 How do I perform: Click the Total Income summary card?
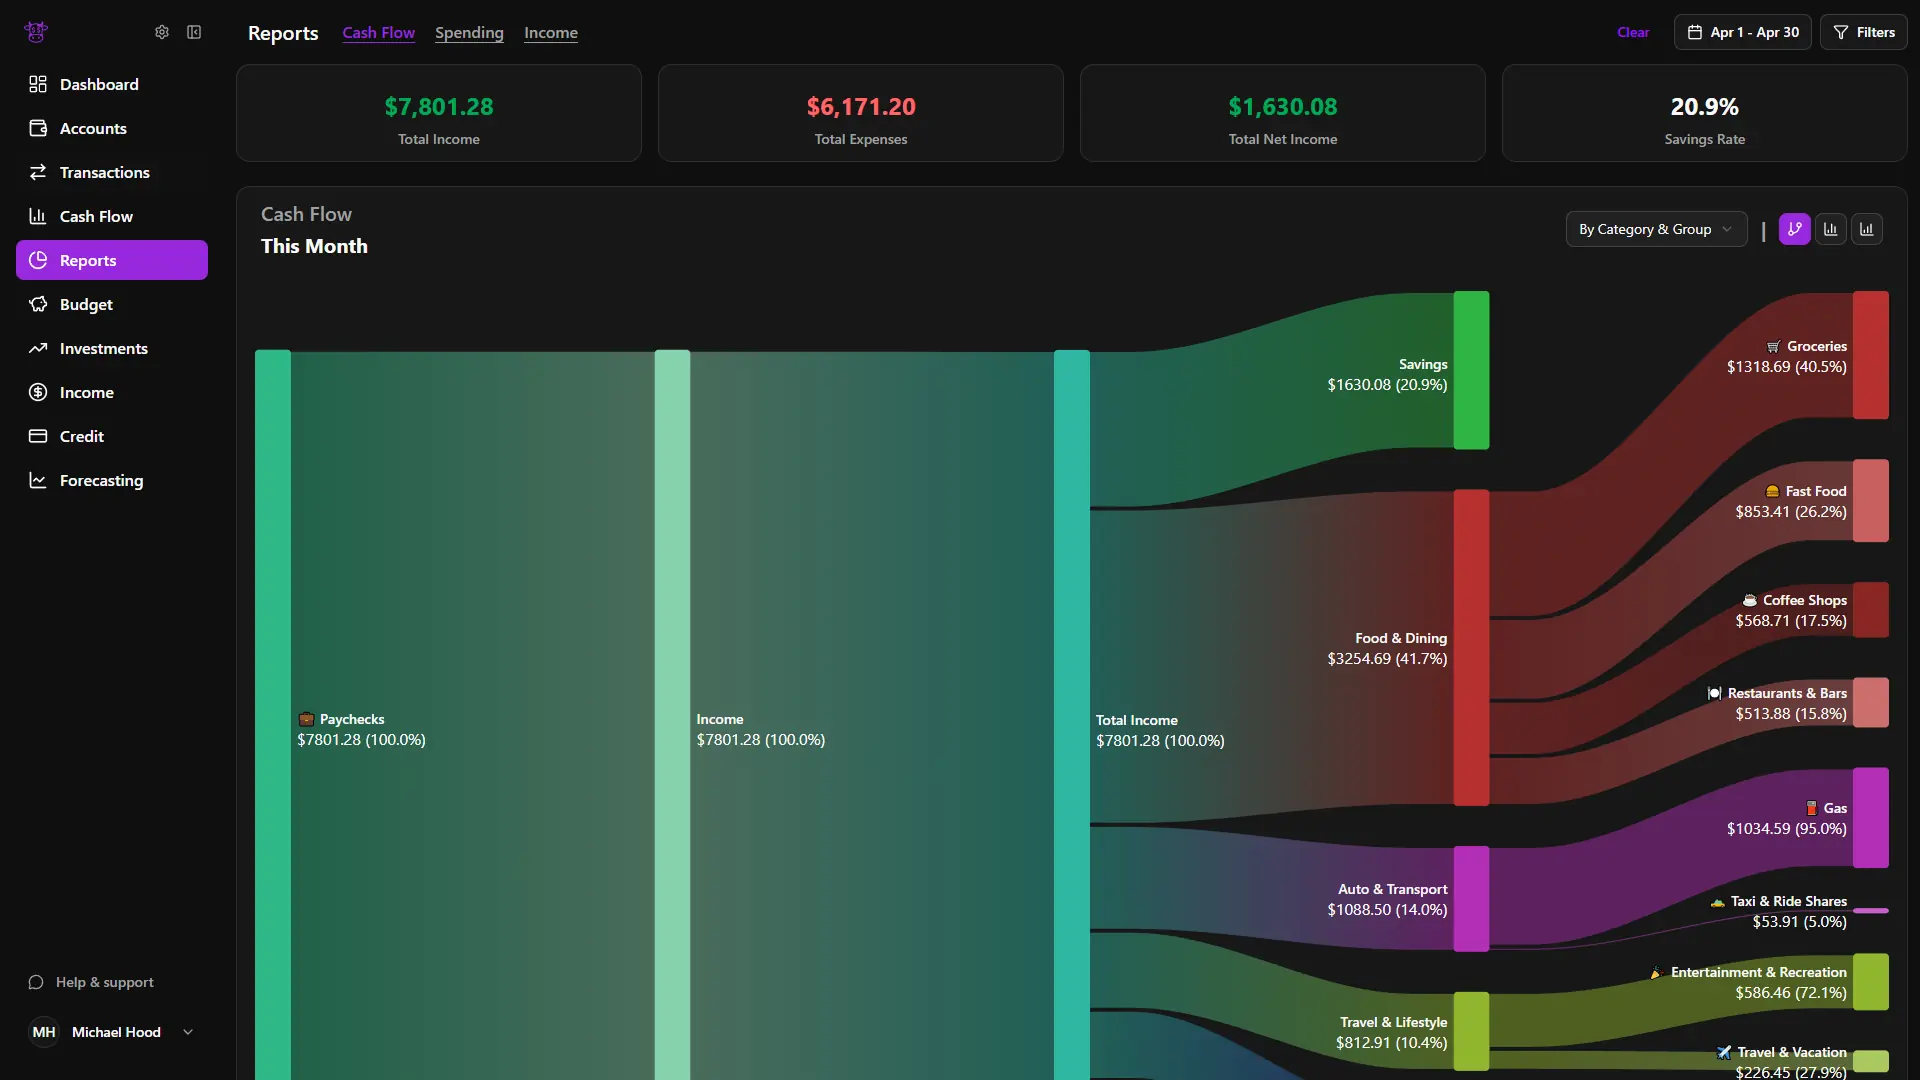point(439,113)
